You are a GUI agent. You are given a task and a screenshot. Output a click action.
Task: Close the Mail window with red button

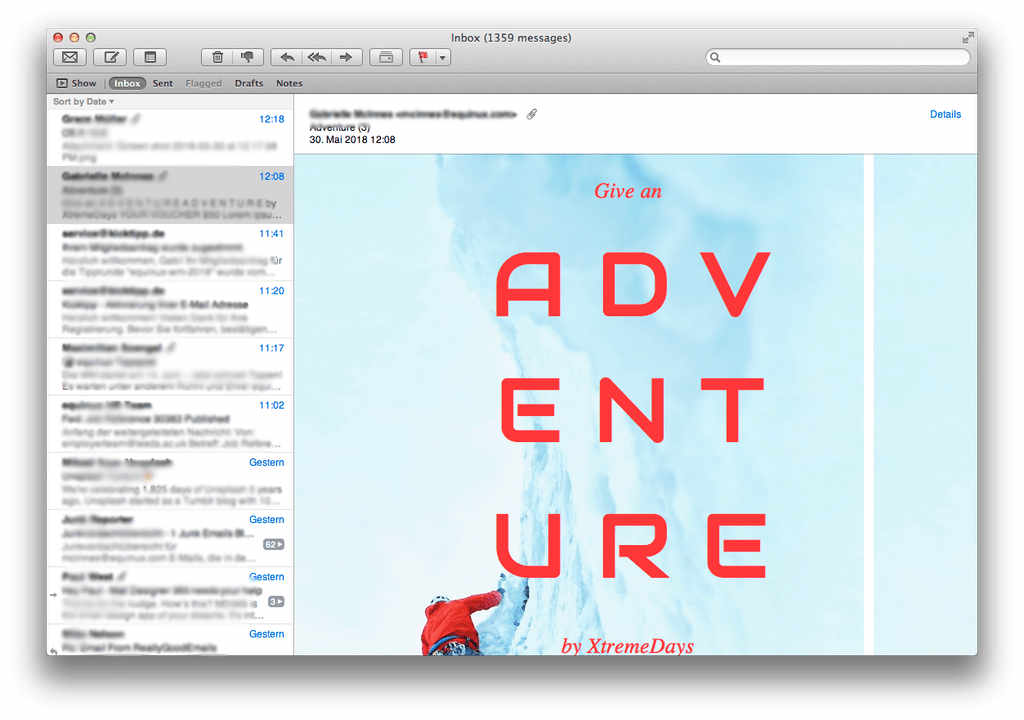coord(58,38)
